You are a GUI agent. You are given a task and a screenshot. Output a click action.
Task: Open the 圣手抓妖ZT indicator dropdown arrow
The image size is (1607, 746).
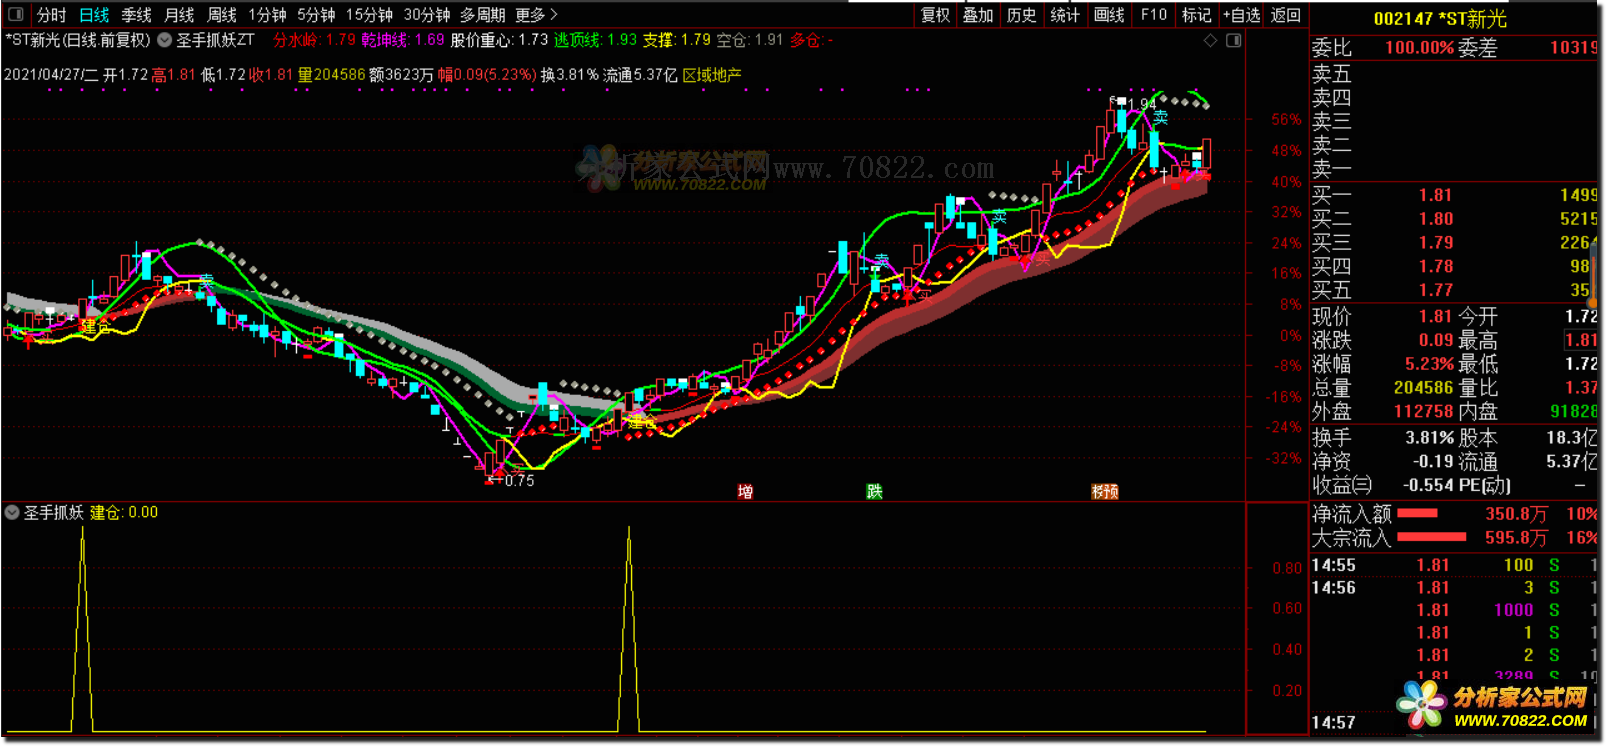(164, 41)
